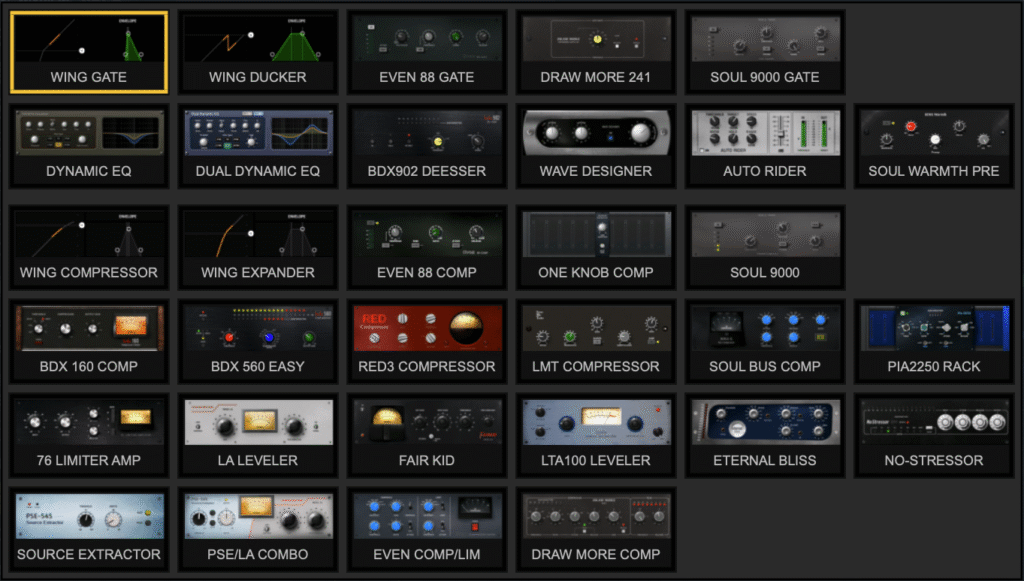This screenshot has height=581, width=1024.
Task: Select the WING GATE plugin tile
Action: click(89, 52)
